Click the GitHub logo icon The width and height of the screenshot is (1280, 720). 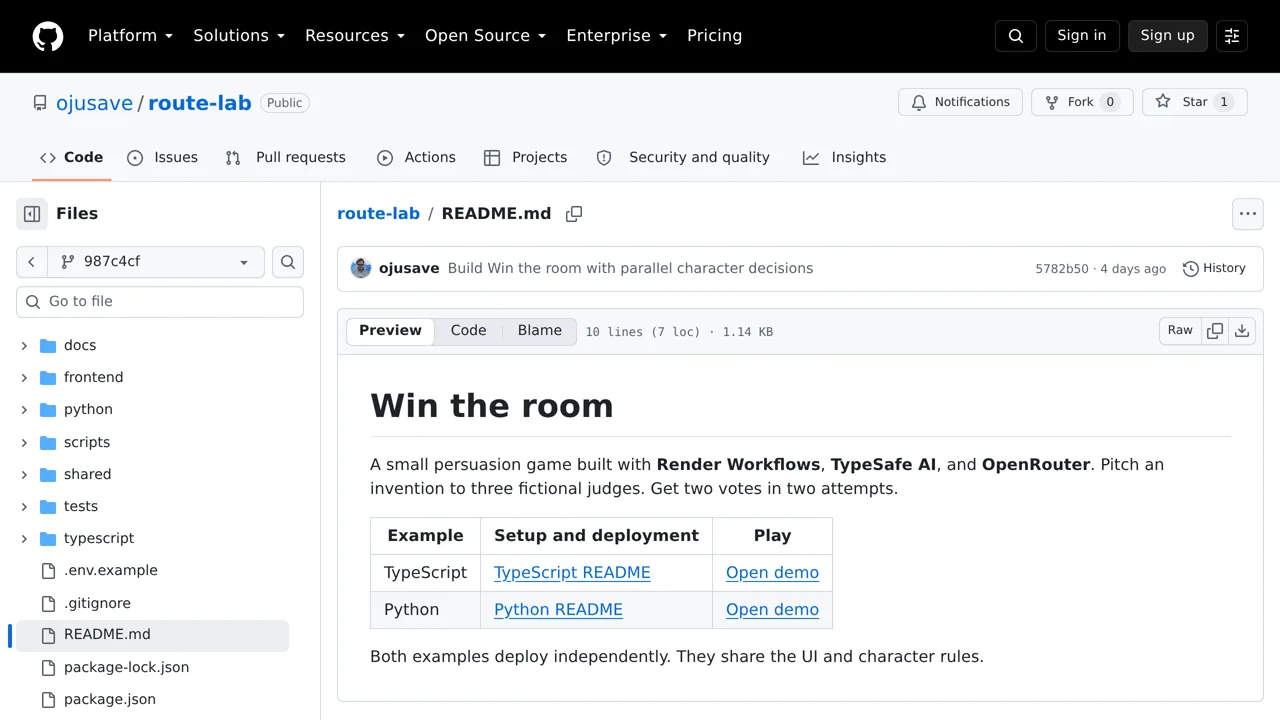coord(48,36)
